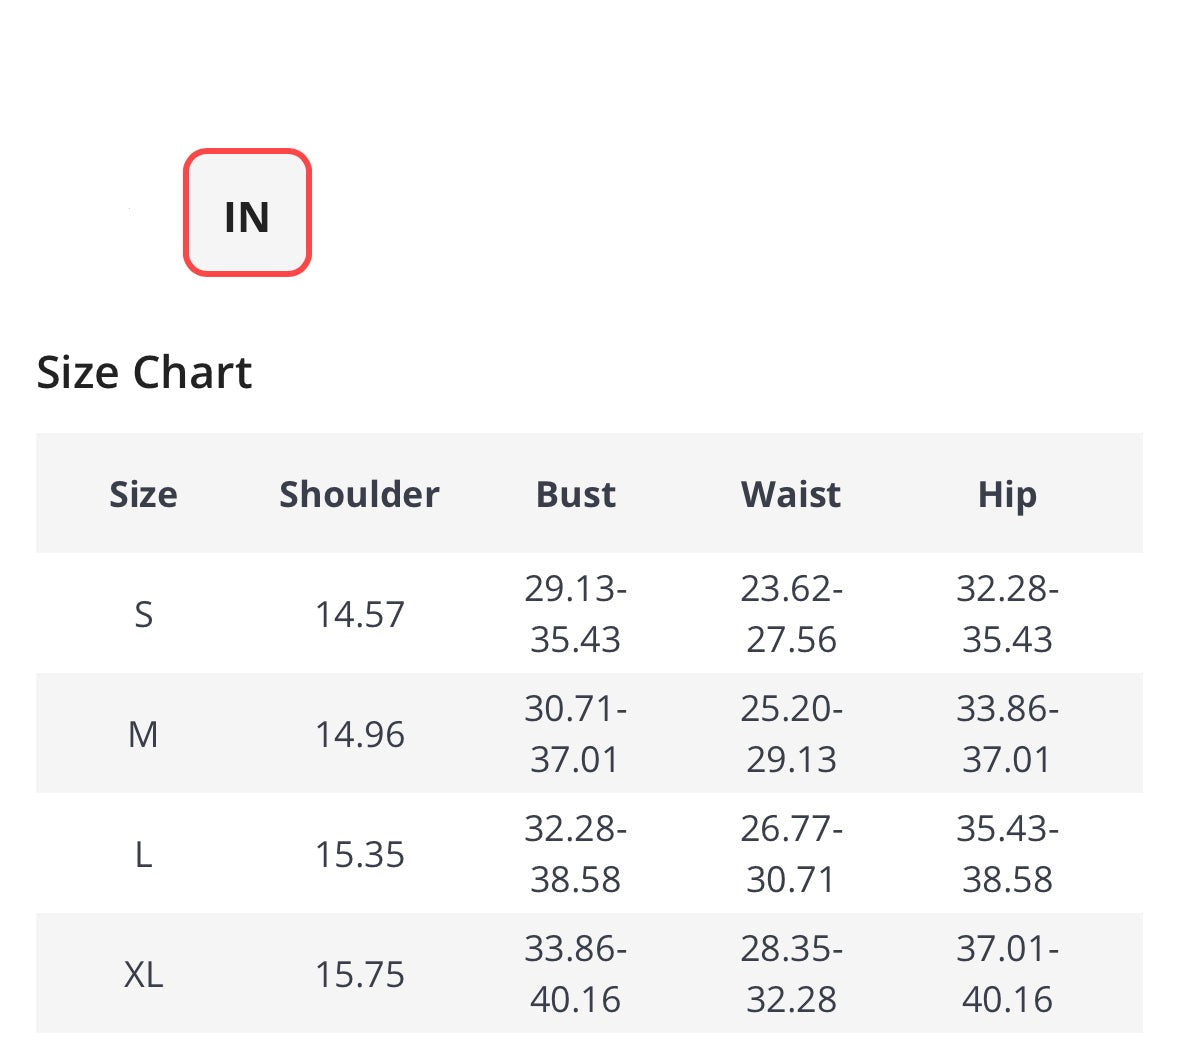Click shoulder value 15.75
This screenshot has height=1050, width=1179.
pos(359,974)
